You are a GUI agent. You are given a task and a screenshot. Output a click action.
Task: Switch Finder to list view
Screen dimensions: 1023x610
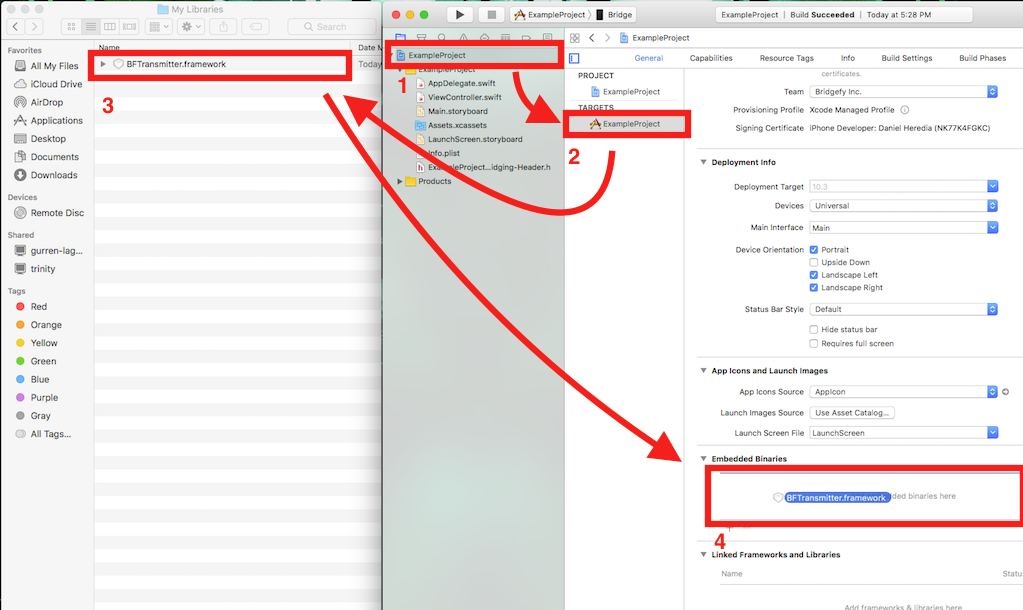[91, 27]
